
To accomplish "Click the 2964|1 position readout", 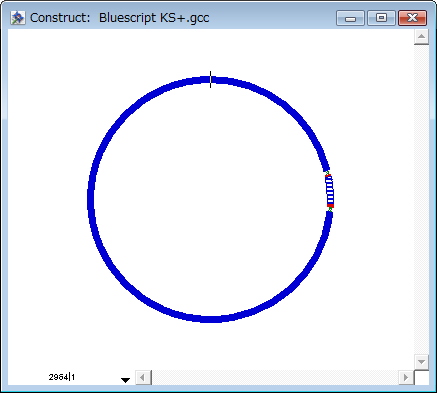I will pos(62,377).
